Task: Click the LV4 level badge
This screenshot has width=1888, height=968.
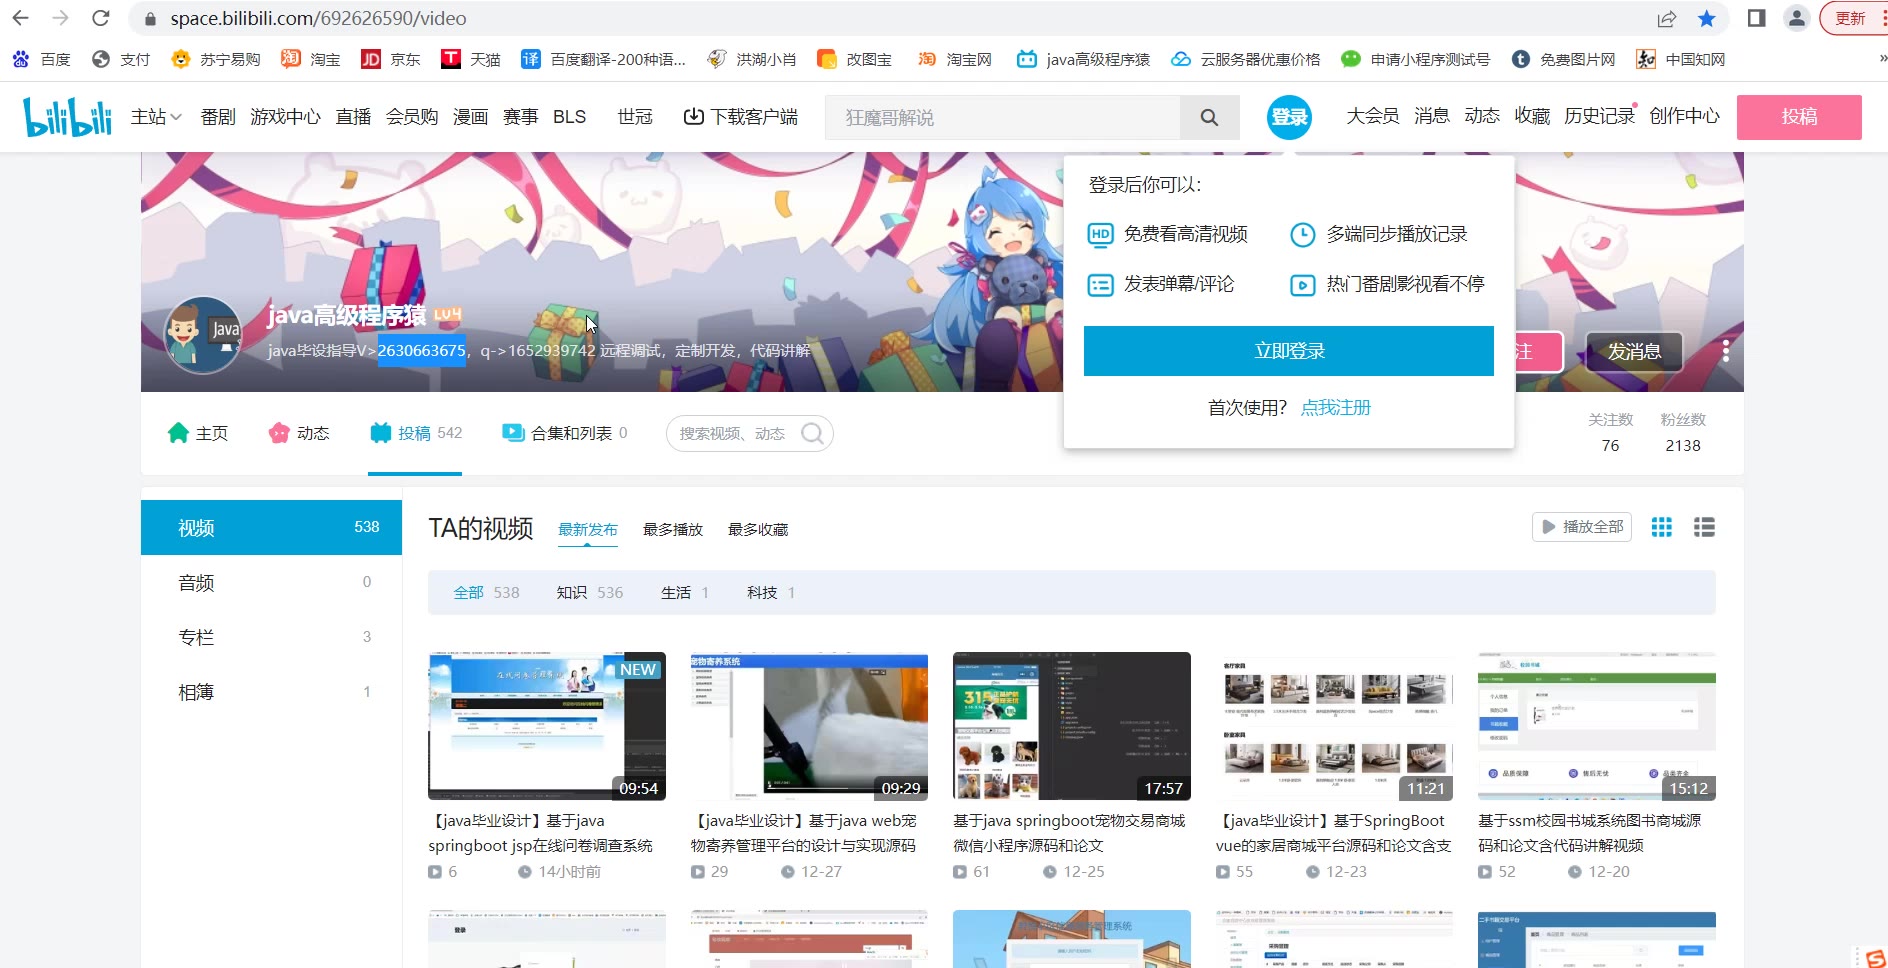Action: tap(448, 314)
